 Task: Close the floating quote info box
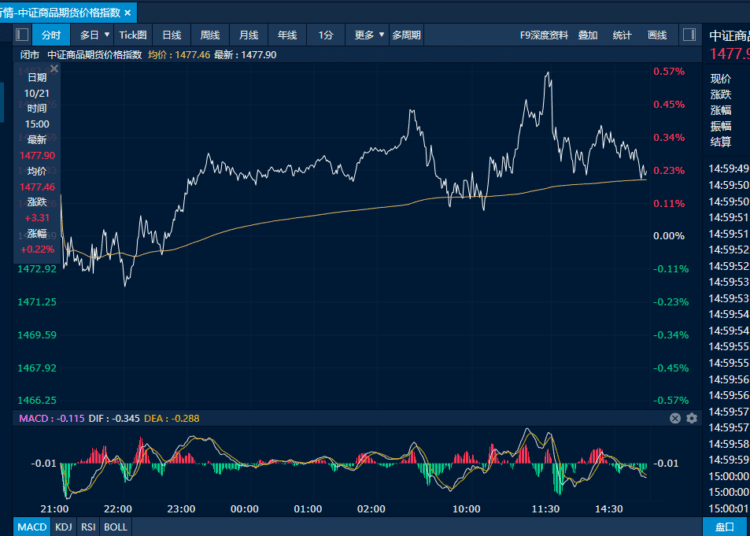(55, 69)
